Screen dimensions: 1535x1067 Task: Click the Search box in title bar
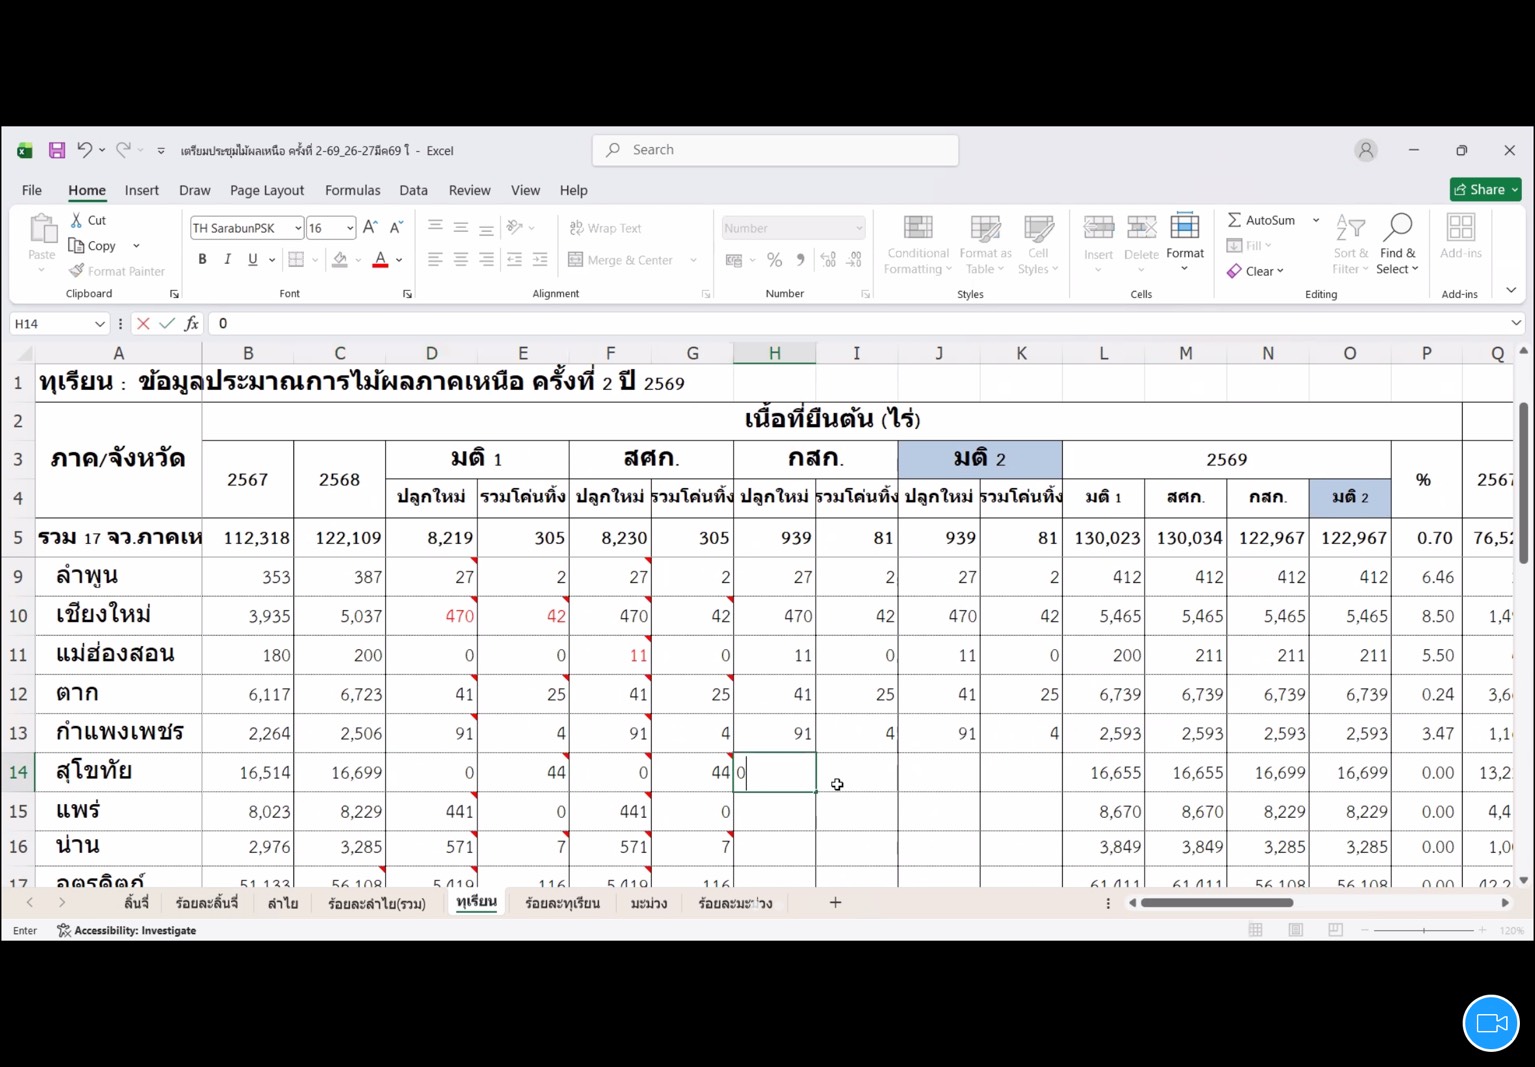(776, 150)
